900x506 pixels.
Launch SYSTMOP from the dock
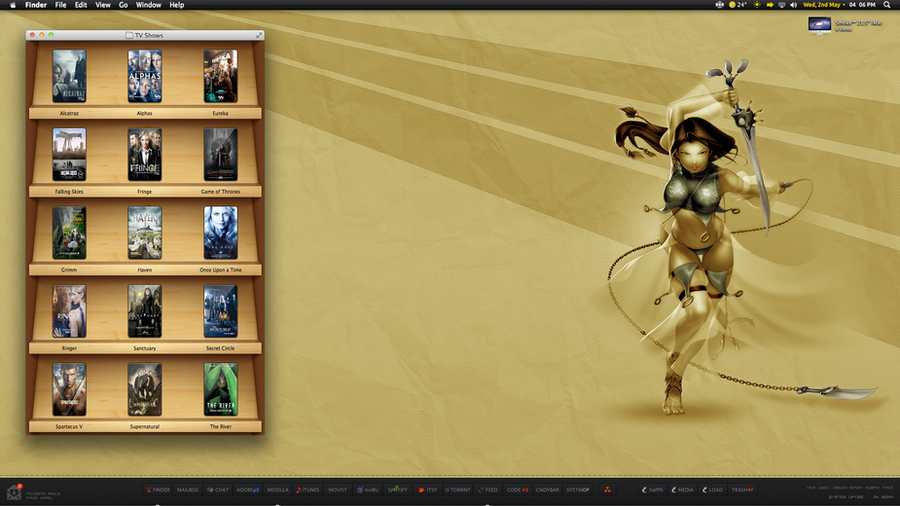577,490
